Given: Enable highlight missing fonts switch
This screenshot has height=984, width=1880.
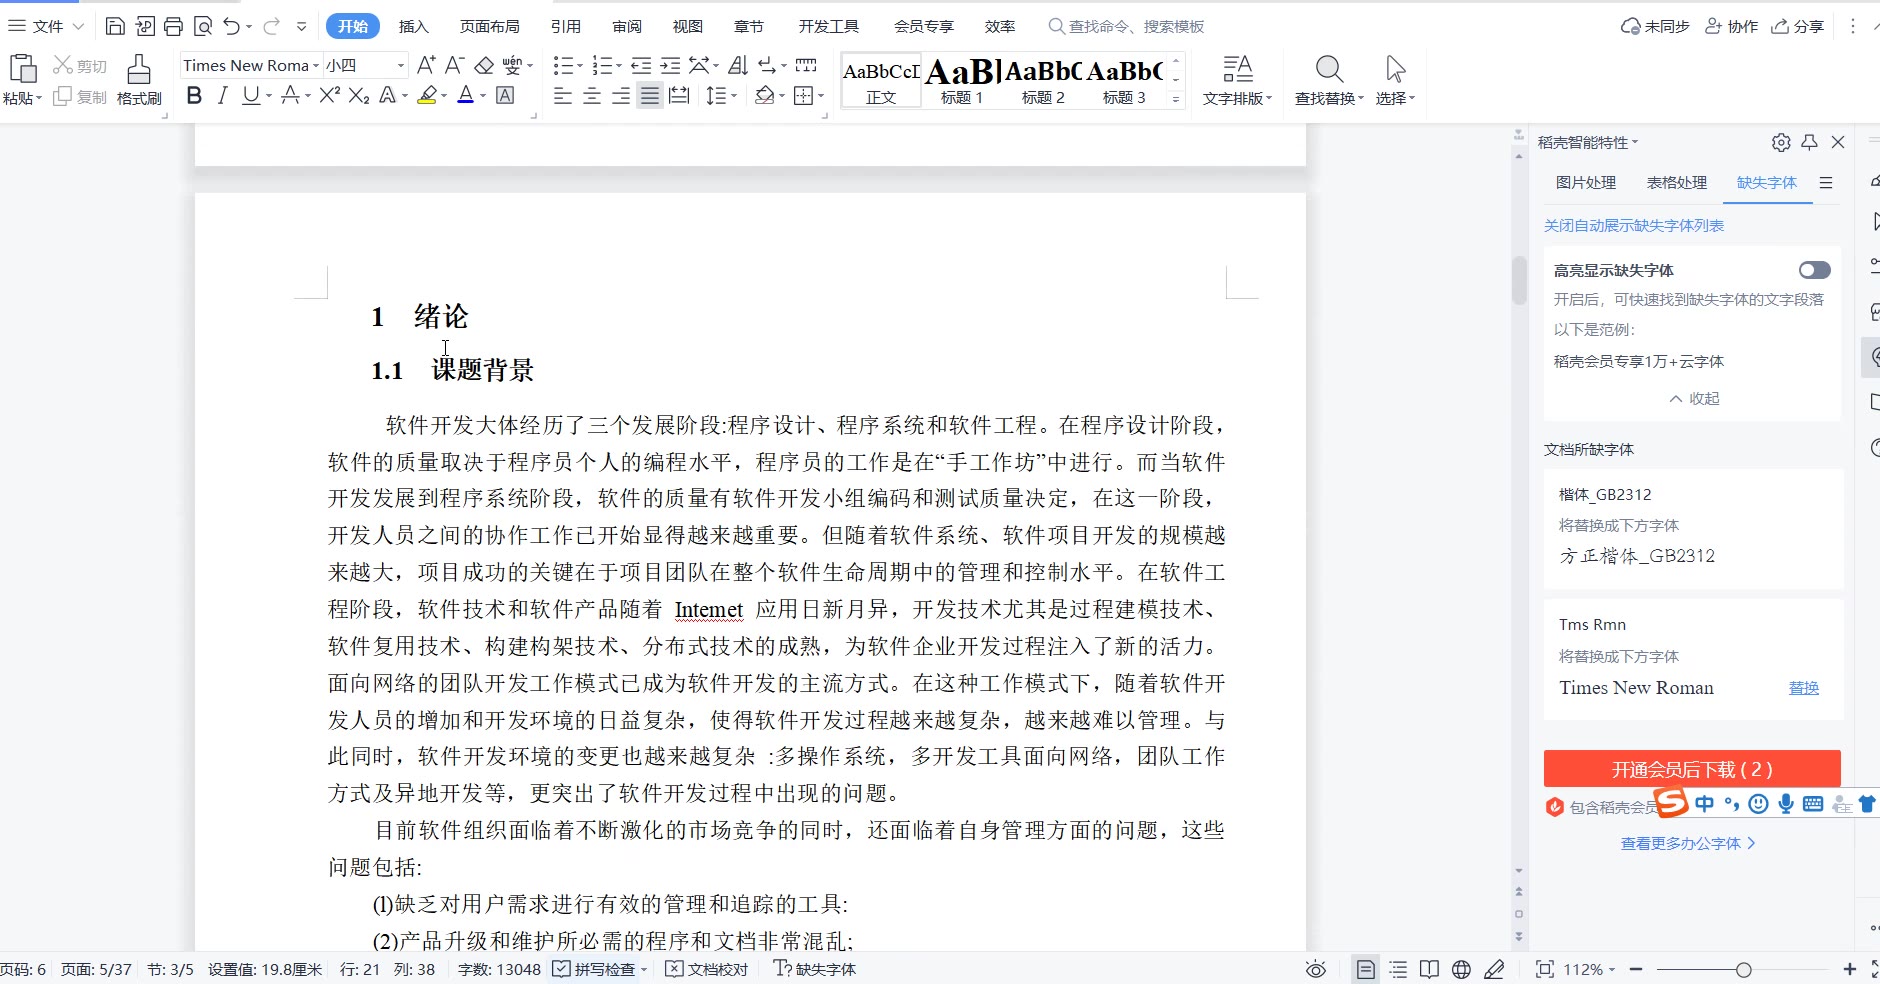Looking at the screenshot, I should (x=1814, y=270).
